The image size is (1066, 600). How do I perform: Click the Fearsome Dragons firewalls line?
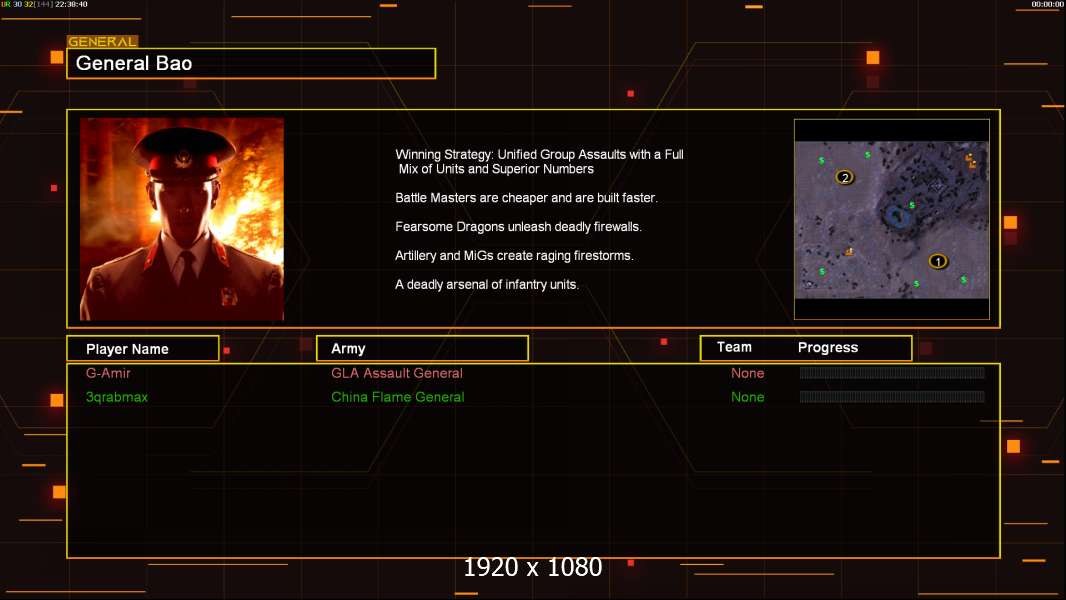518,226
